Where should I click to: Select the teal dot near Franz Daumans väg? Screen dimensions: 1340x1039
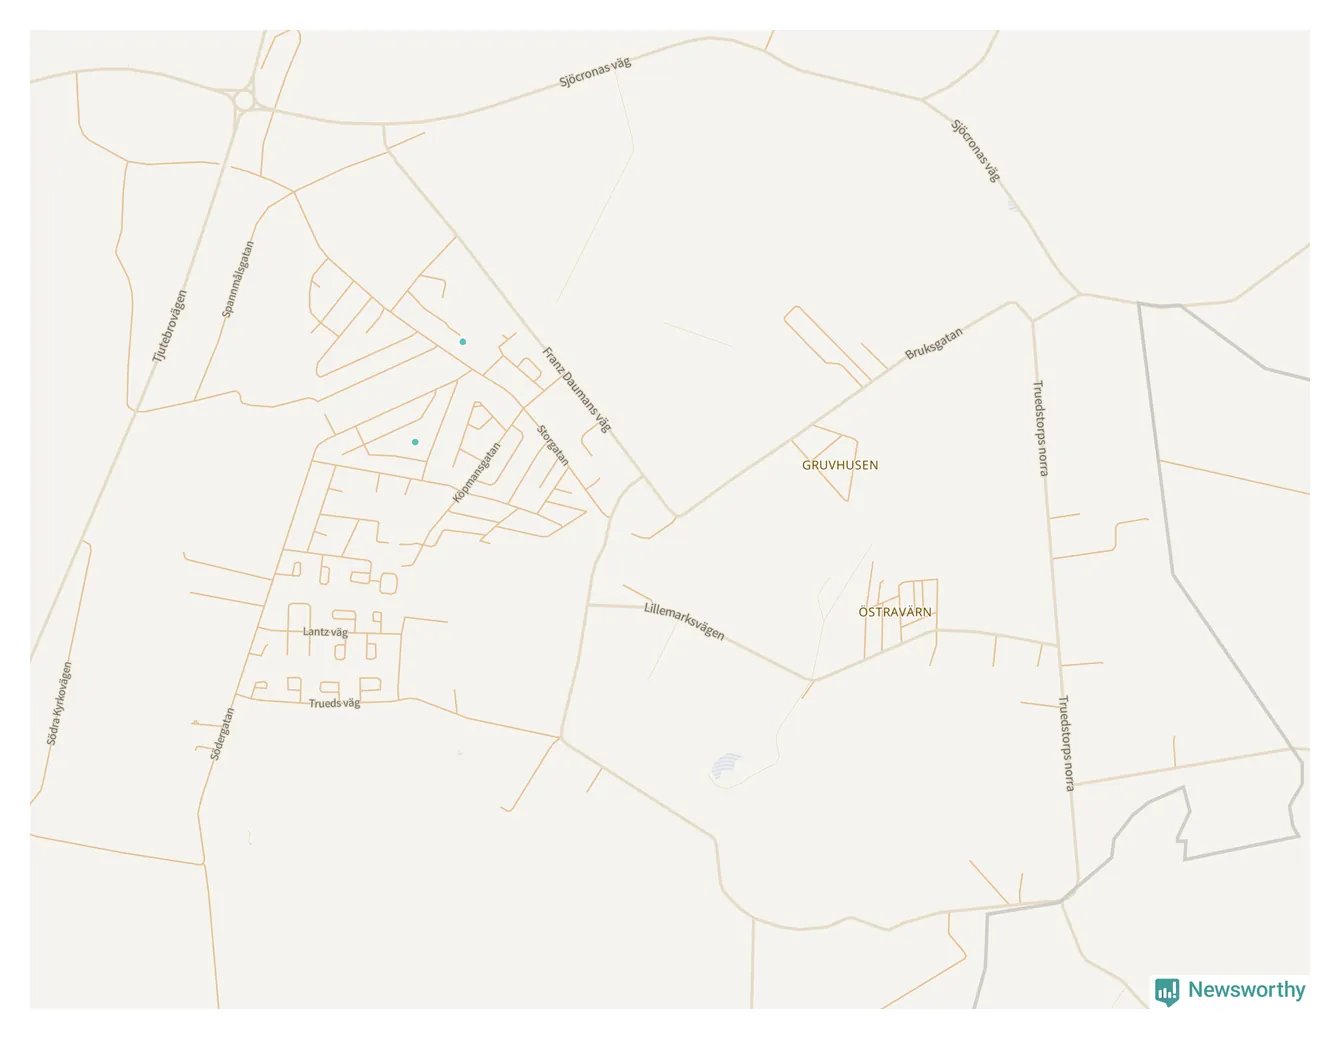(x=462, y=342)
